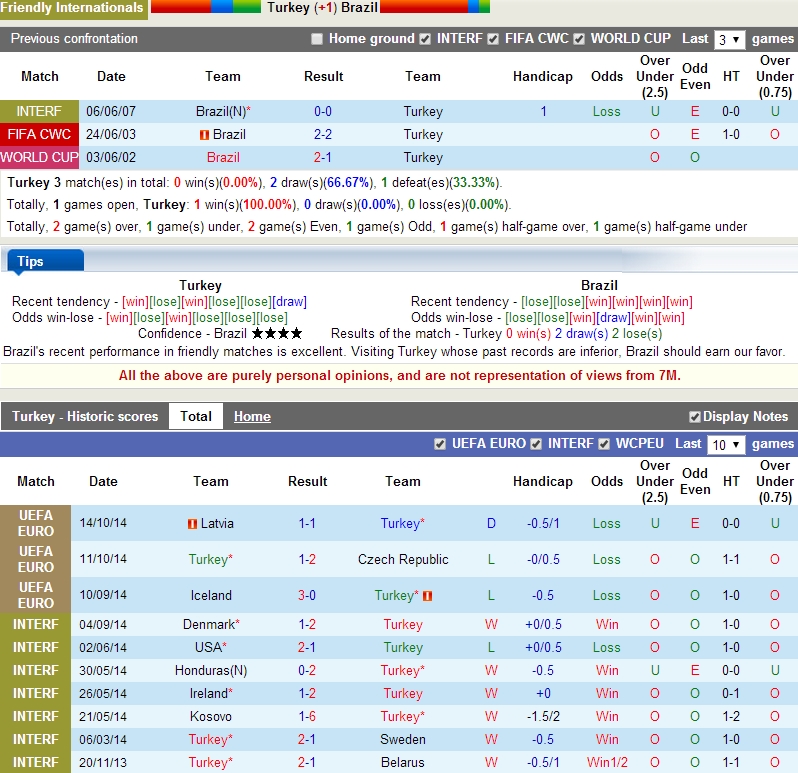Click the FIFA CWC competition label
798x773 pixels.
pos(39,134)
